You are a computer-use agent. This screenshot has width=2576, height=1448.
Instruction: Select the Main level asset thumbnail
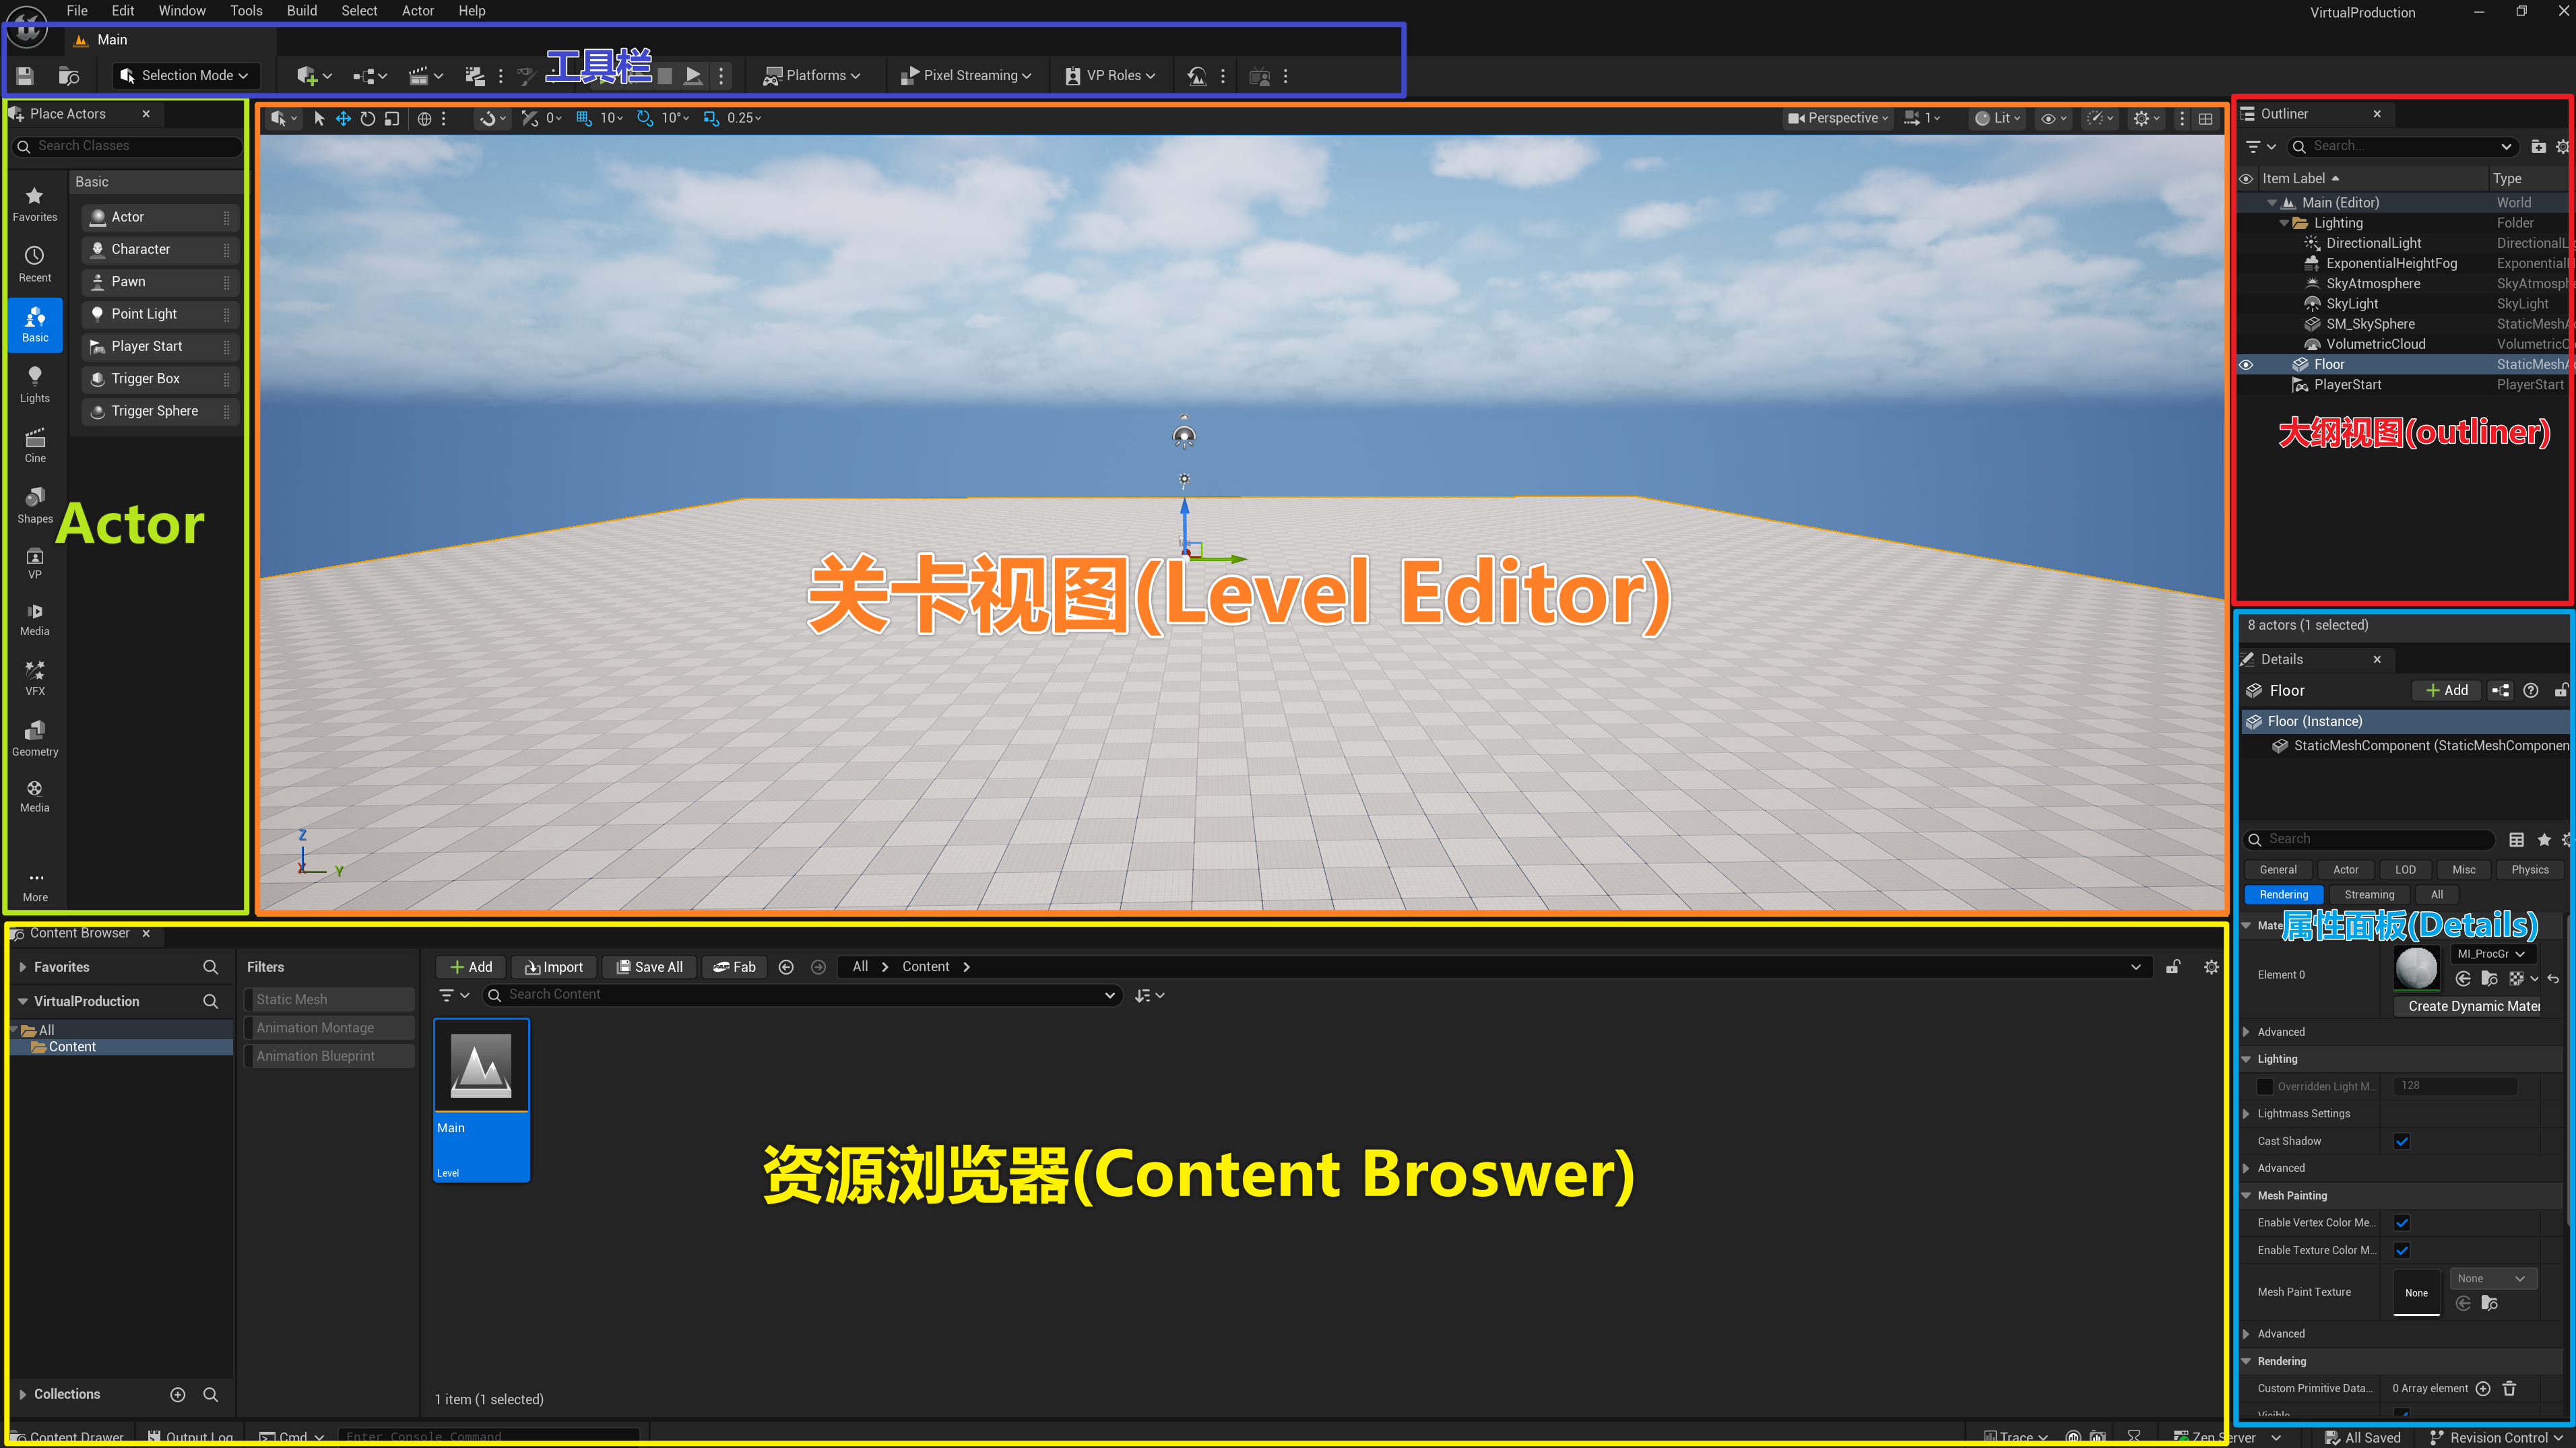tap(481, 1066)
